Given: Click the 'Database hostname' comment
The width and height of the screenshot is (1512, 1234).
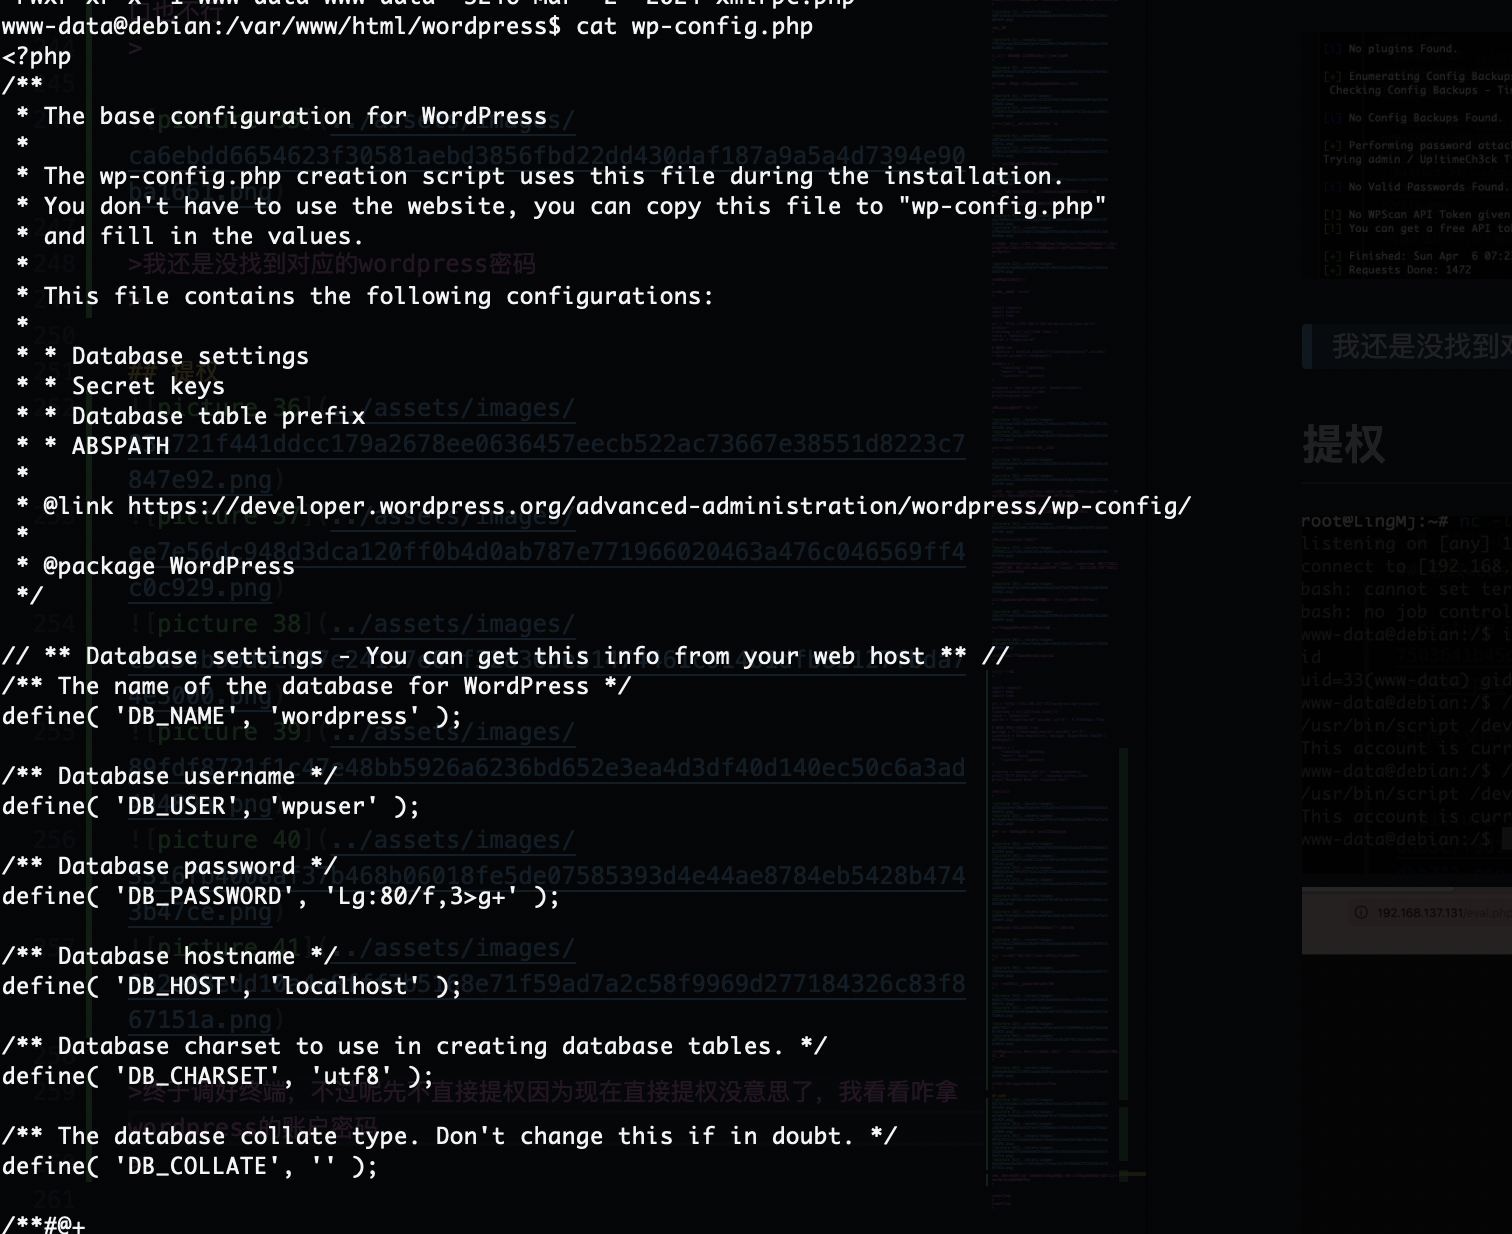Looking at the screenshot, I should pos(169,956).
